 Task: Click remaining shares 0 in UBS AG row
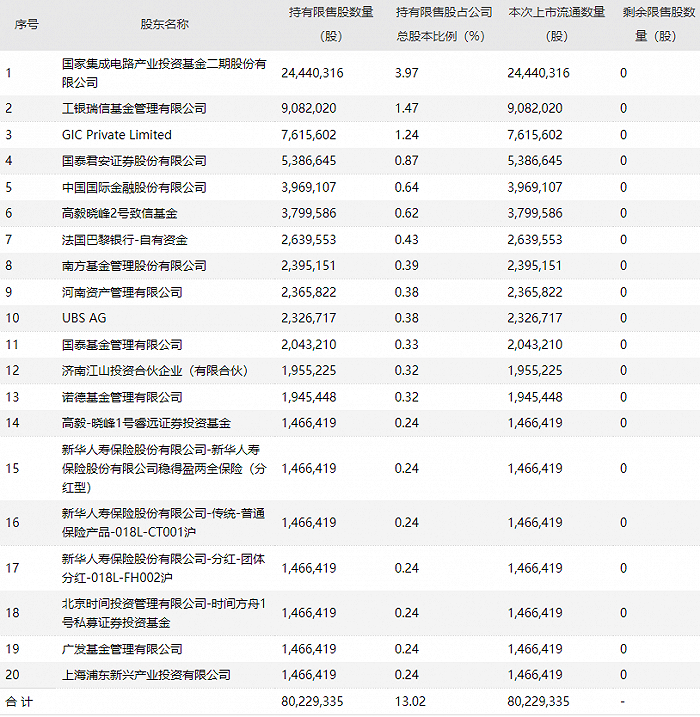[623, 318]
